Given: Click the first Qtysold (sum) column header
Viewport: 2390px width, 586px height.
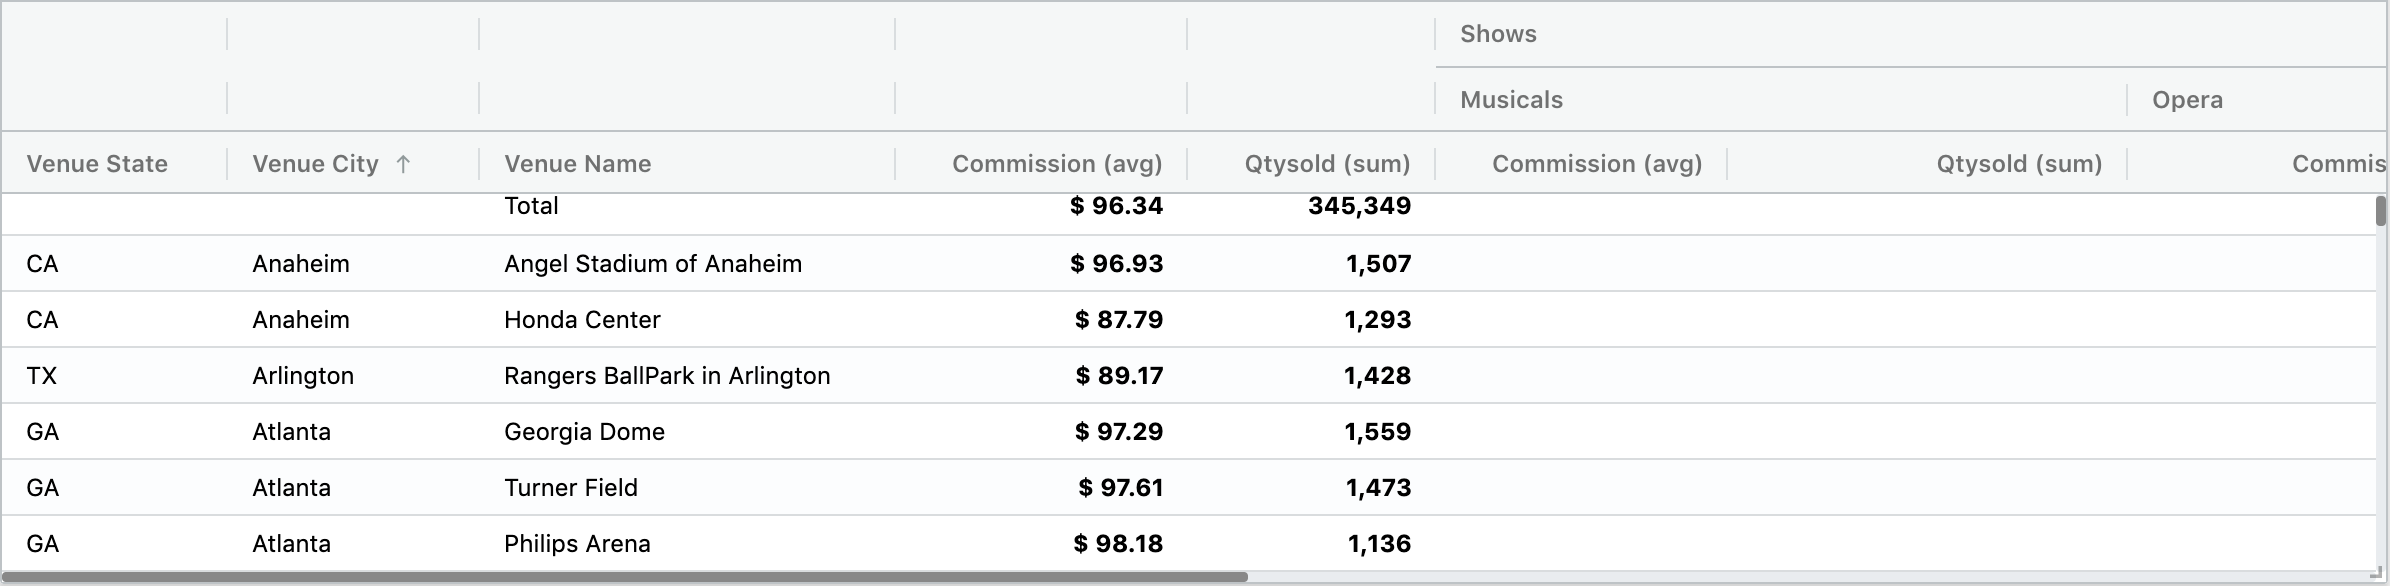Looking at the screenshot, I should pyautogui.click(x=1326, y=164).
